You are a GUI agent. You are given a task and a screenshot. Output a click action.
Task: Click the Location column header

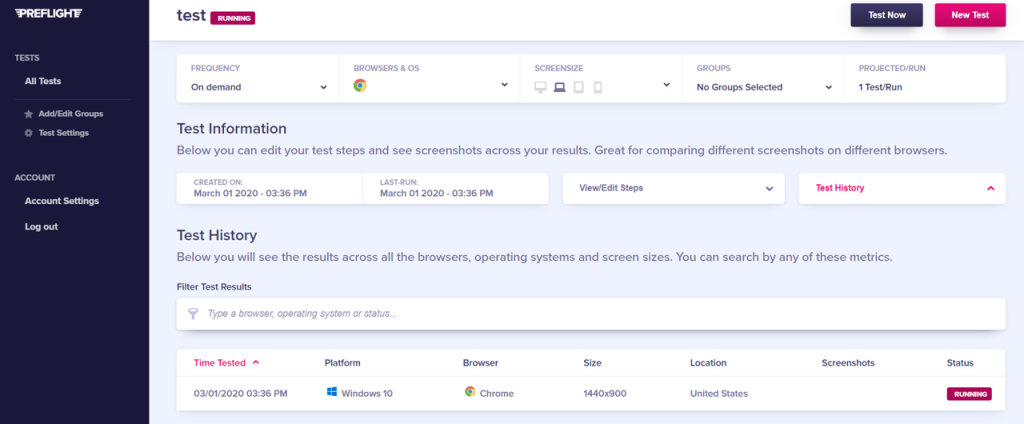pyautogui.click(x=708, y=363)
